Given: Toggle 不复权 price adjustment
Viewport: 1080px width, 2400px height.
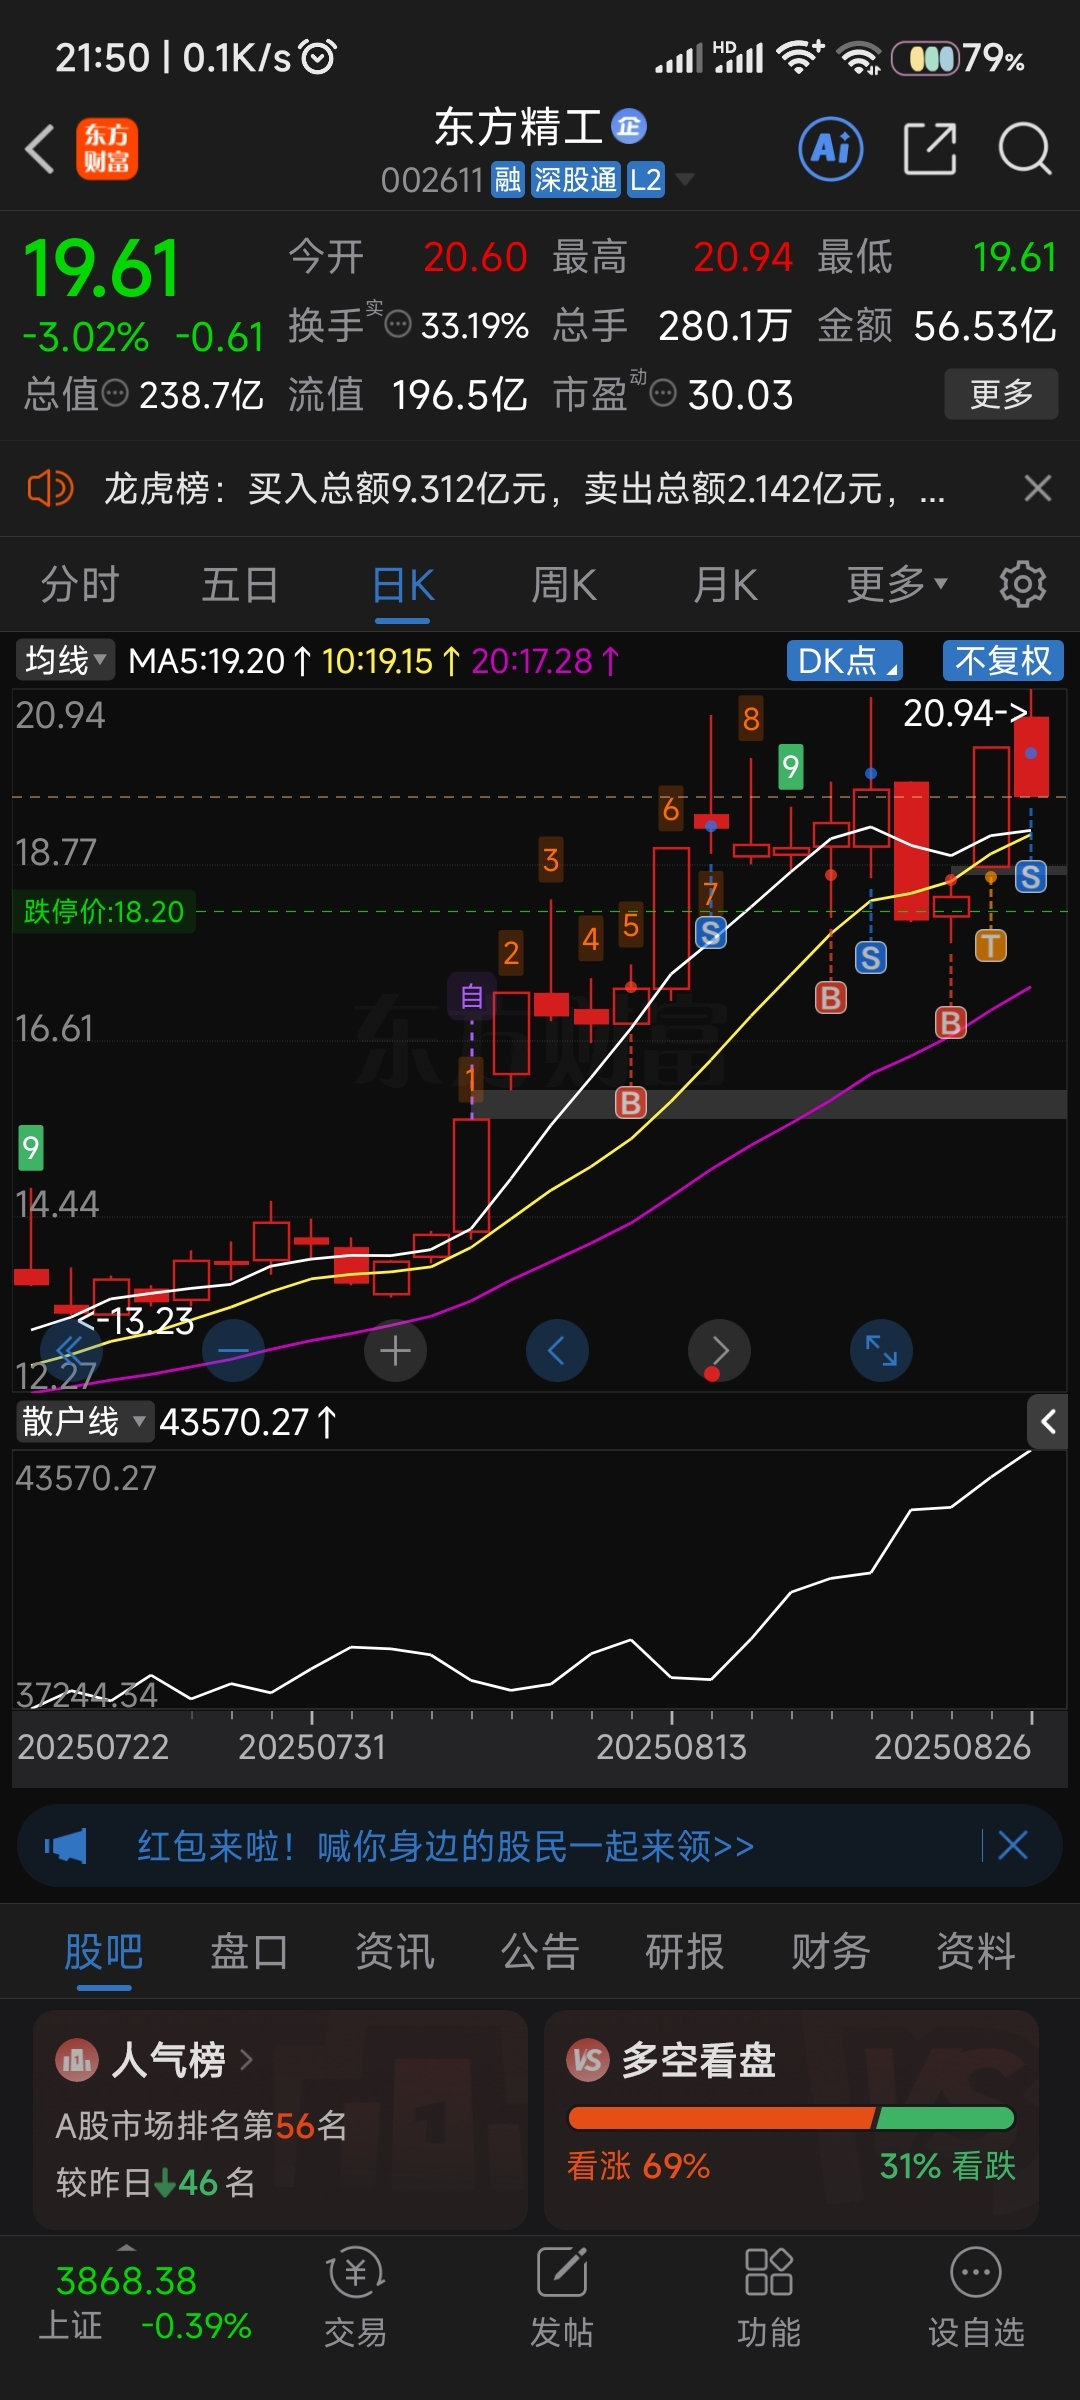Looking at the screenshot, I should point(1003,660).
